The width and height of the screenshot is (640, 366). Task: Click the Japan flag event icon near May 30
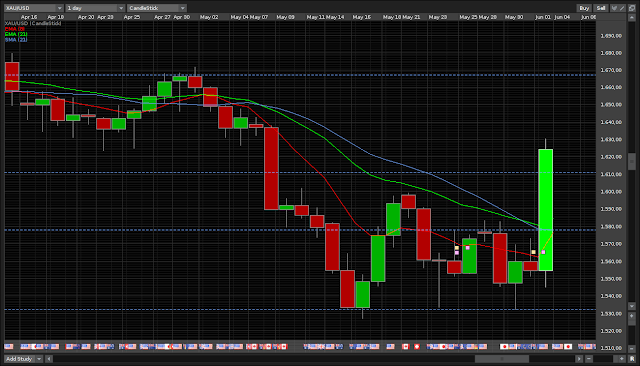[x=504, y=346]
